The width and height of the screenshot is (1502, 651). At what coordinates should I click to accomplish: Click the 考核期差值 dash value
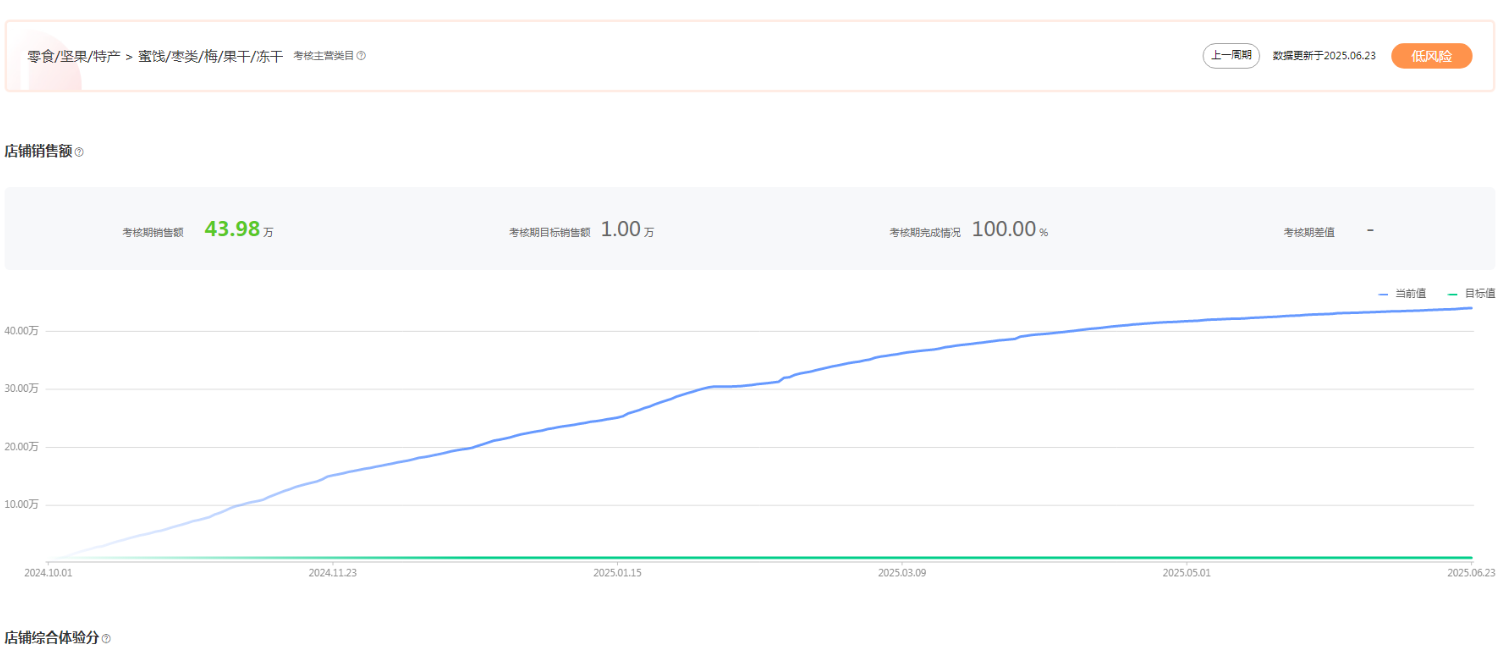pyautogui.click(x=1370, y=229)
